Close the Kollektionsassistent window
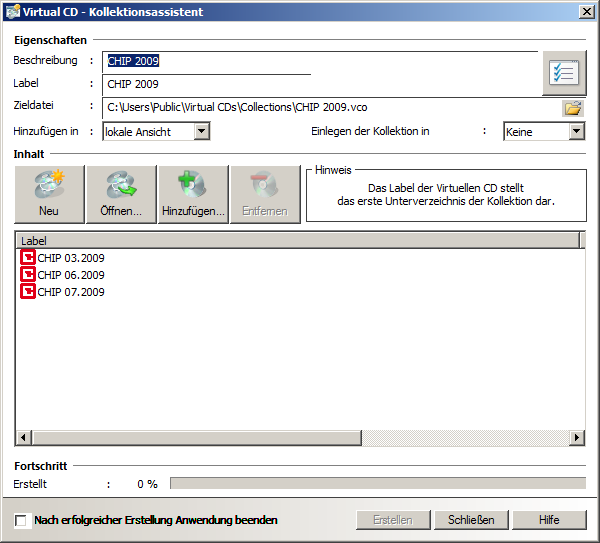The image size is (600, 543). (586, 12)
